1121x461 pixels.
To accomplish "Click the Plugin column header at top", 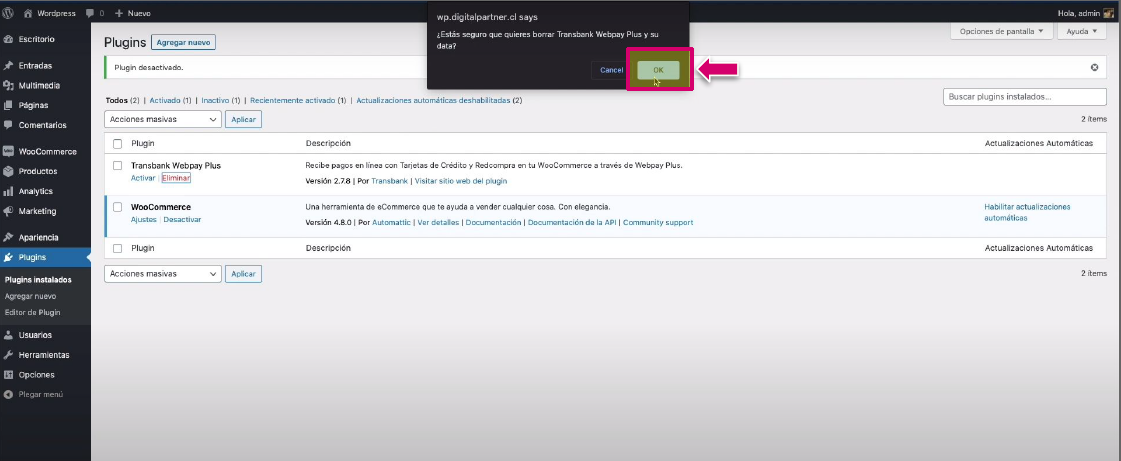I will (143, 144).
